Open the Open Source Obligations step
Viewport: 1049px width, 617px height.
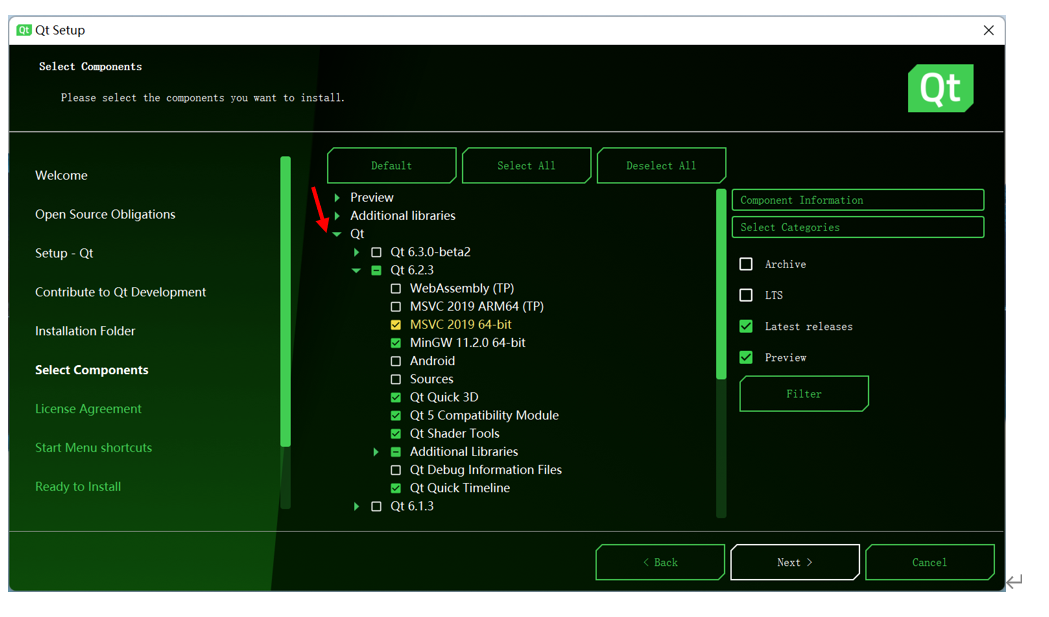tap(105, 214)
